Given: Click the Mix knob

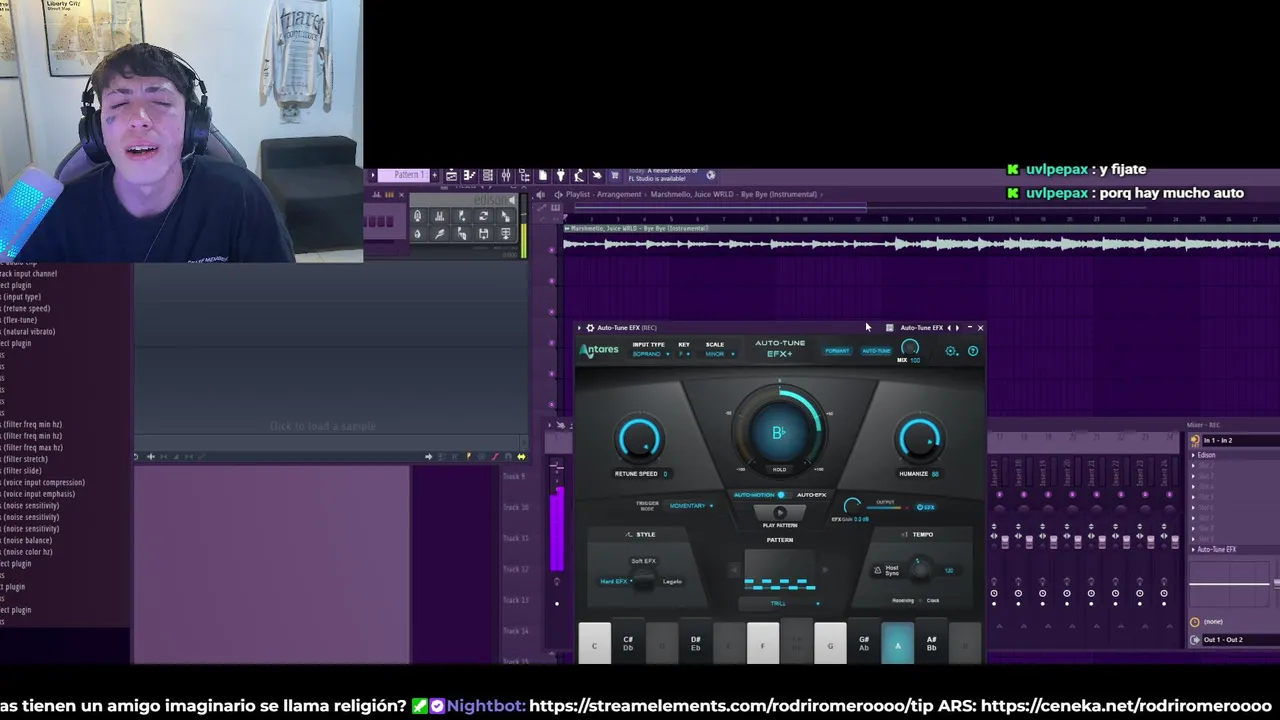Looking at the screenshot, I should point(910,348).
